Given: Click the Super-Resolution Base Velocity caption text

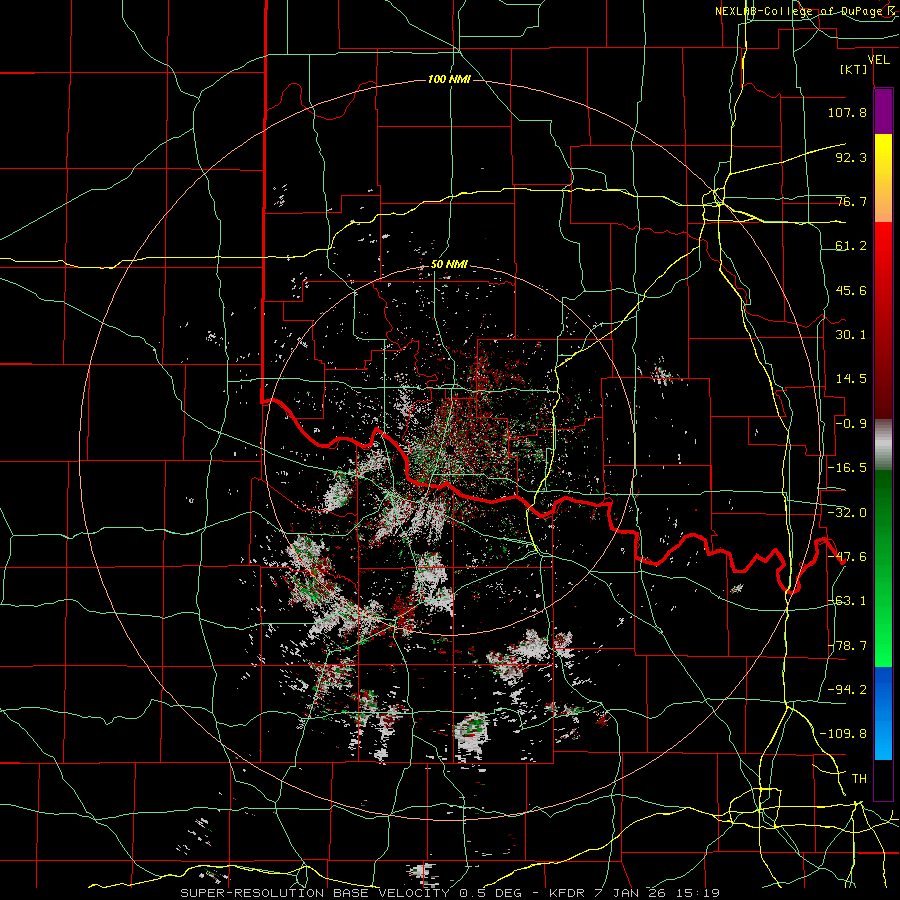Looking at the screenshot, I should point(450,893).
